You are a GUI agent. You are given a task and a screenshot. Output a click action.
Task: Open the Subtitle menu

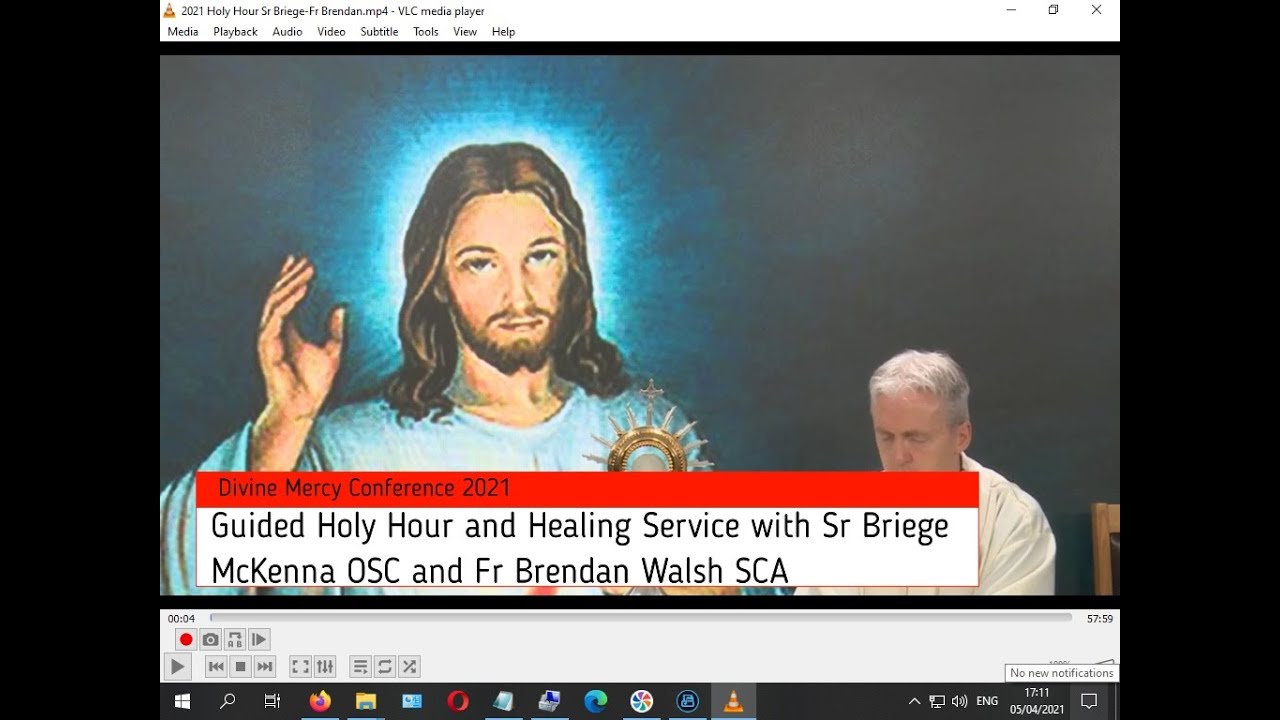click(x=379, y=32)
